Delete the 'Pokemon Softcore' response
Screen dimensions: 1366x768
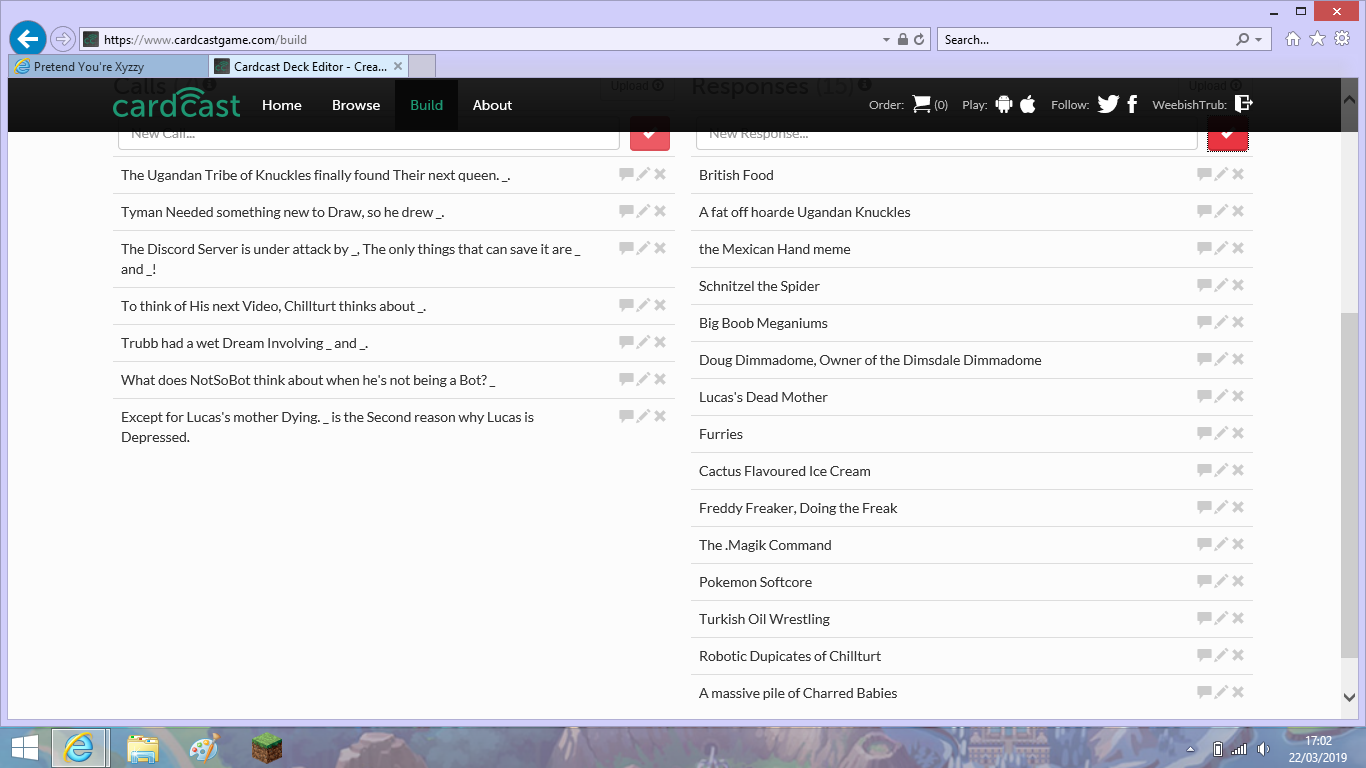point(1238,581)
